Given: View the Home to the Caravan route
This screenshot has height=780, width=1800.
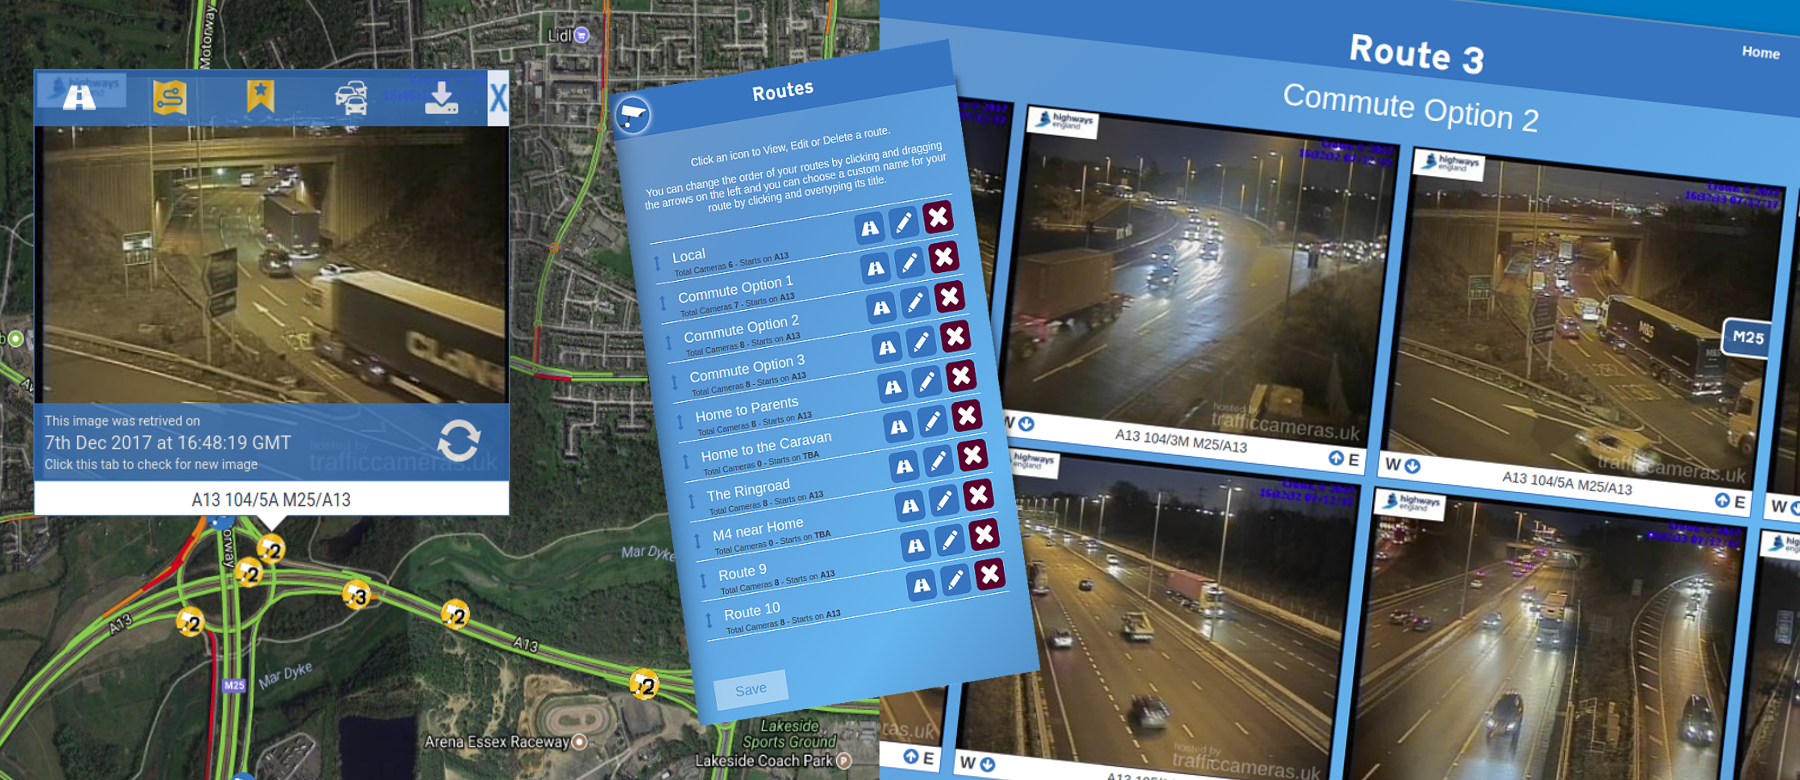Looking at the screenshot, I should pyautogui.click(x=899, y=427).
